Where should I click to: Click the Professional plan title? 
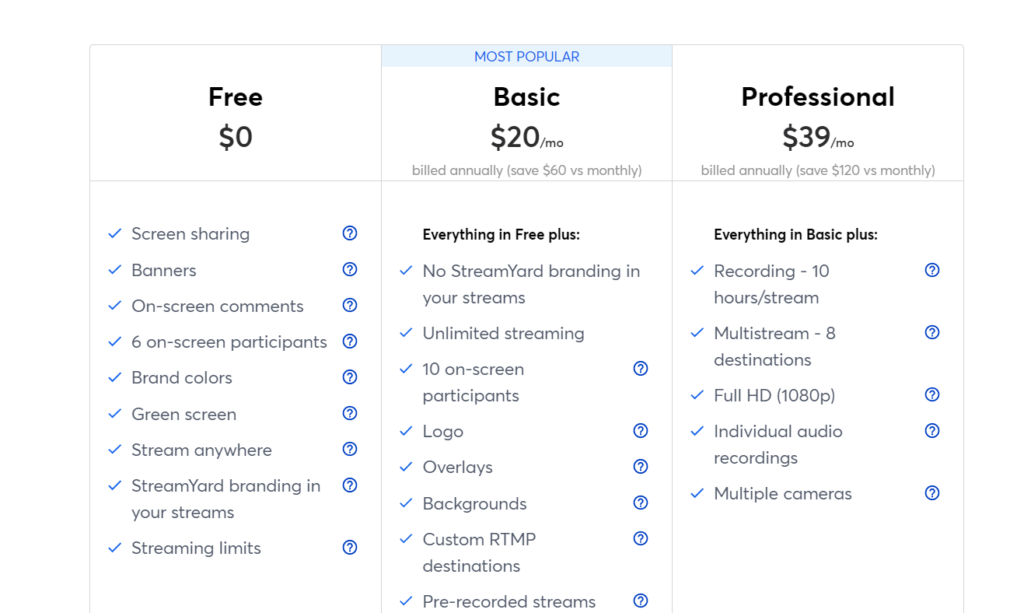(x=817, y=97)
